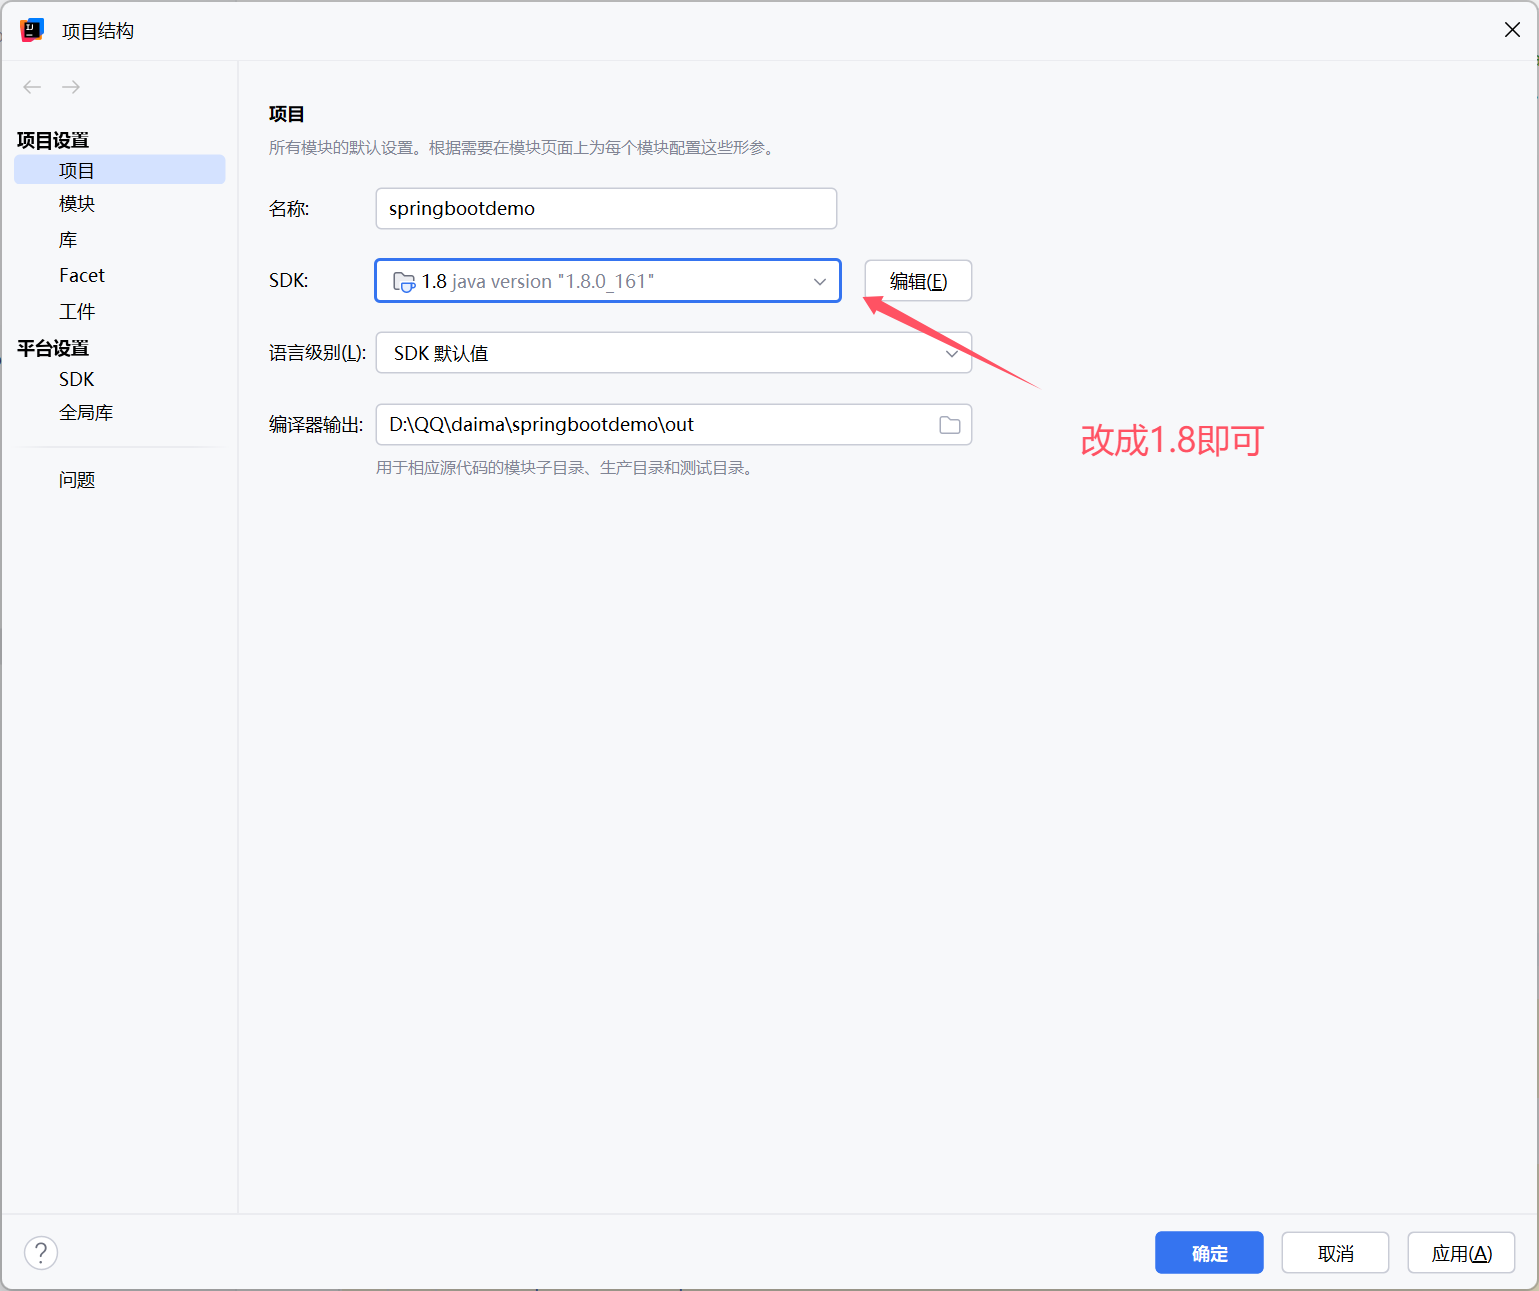Open the 语言级别 dropdown
1539x1291 pixels.
(x=951, y=353)
